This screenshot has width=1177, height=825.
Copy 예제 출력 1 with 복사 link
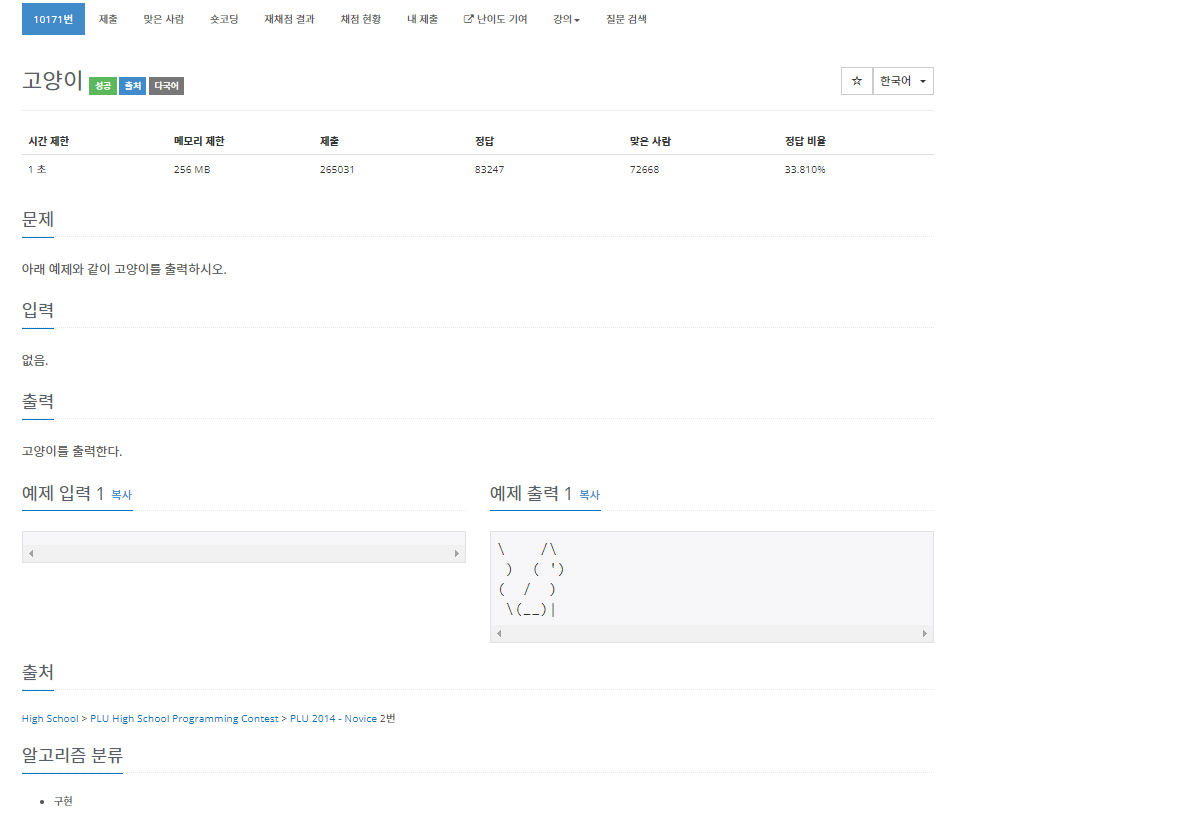tap(589, 495)
